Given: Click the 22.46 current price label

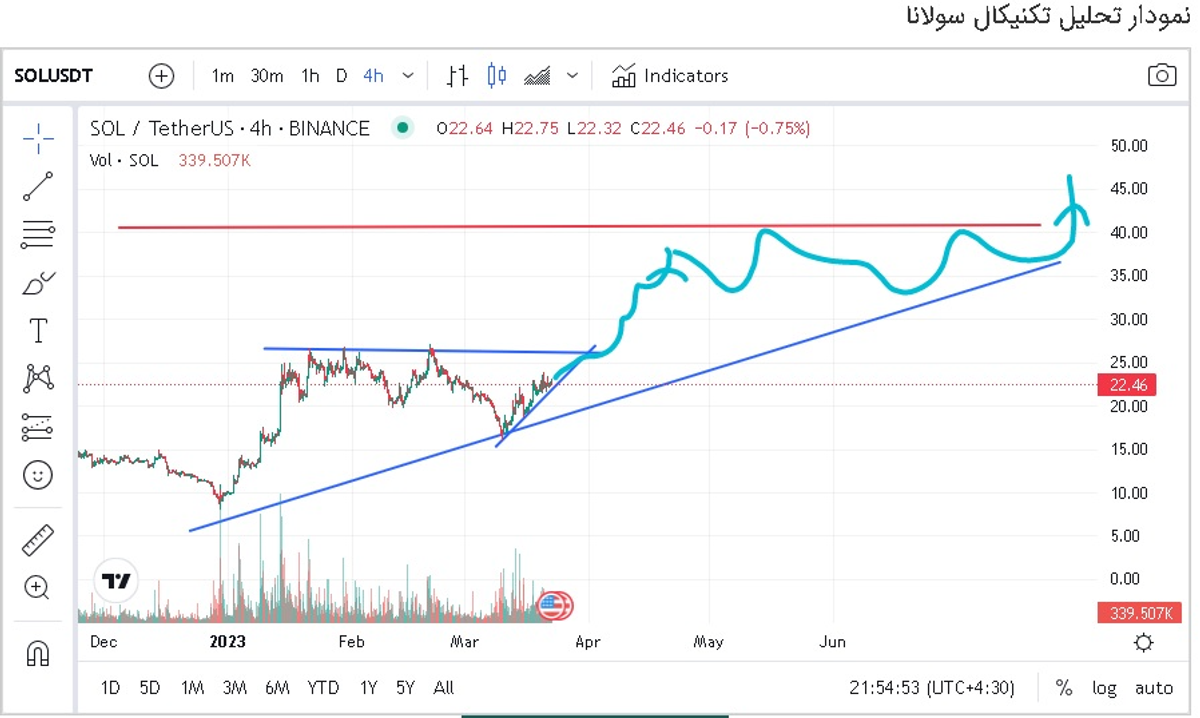Looking at the screenshot, I should click(x=1126, y=385).
